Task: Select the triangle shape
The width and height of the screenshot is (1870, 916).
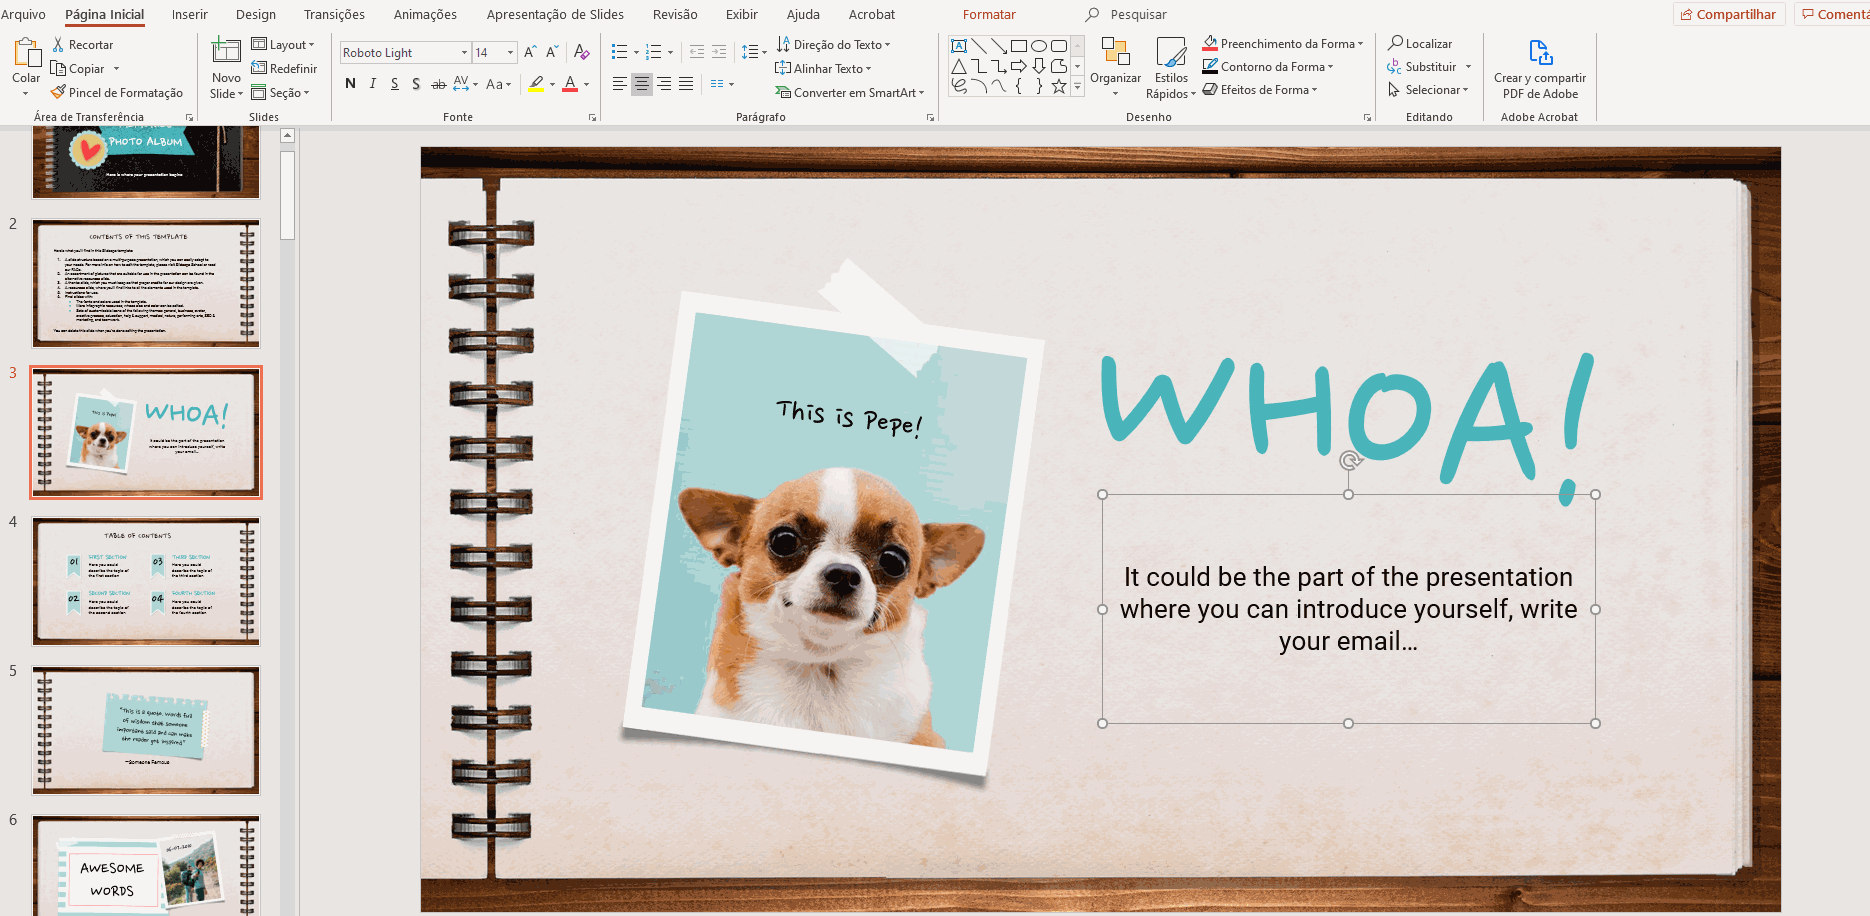Action: 959,66
